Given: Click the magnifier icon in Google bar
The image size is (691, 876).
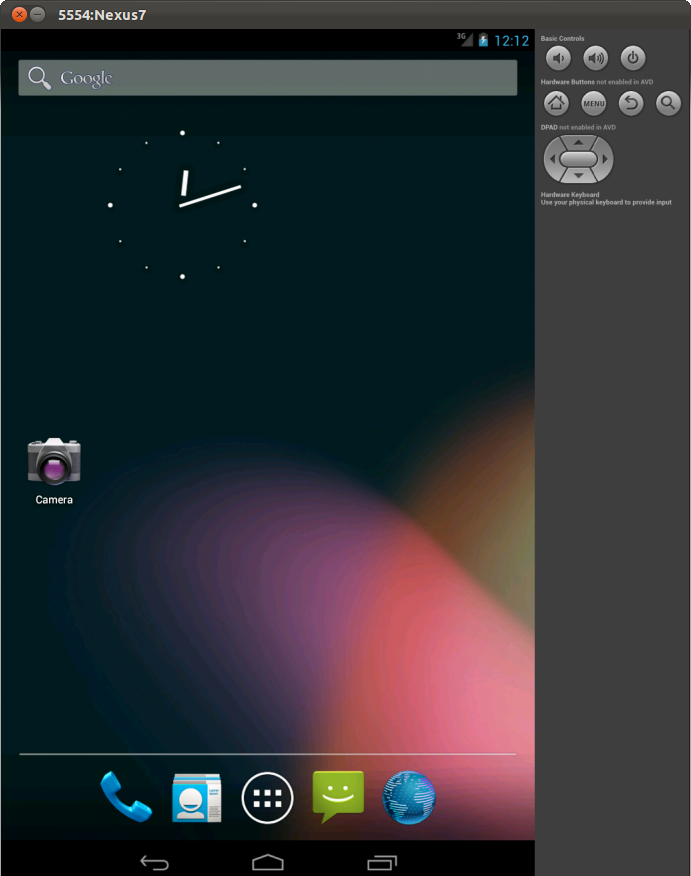Looking at the screenshot, I should tap(39, 78).
